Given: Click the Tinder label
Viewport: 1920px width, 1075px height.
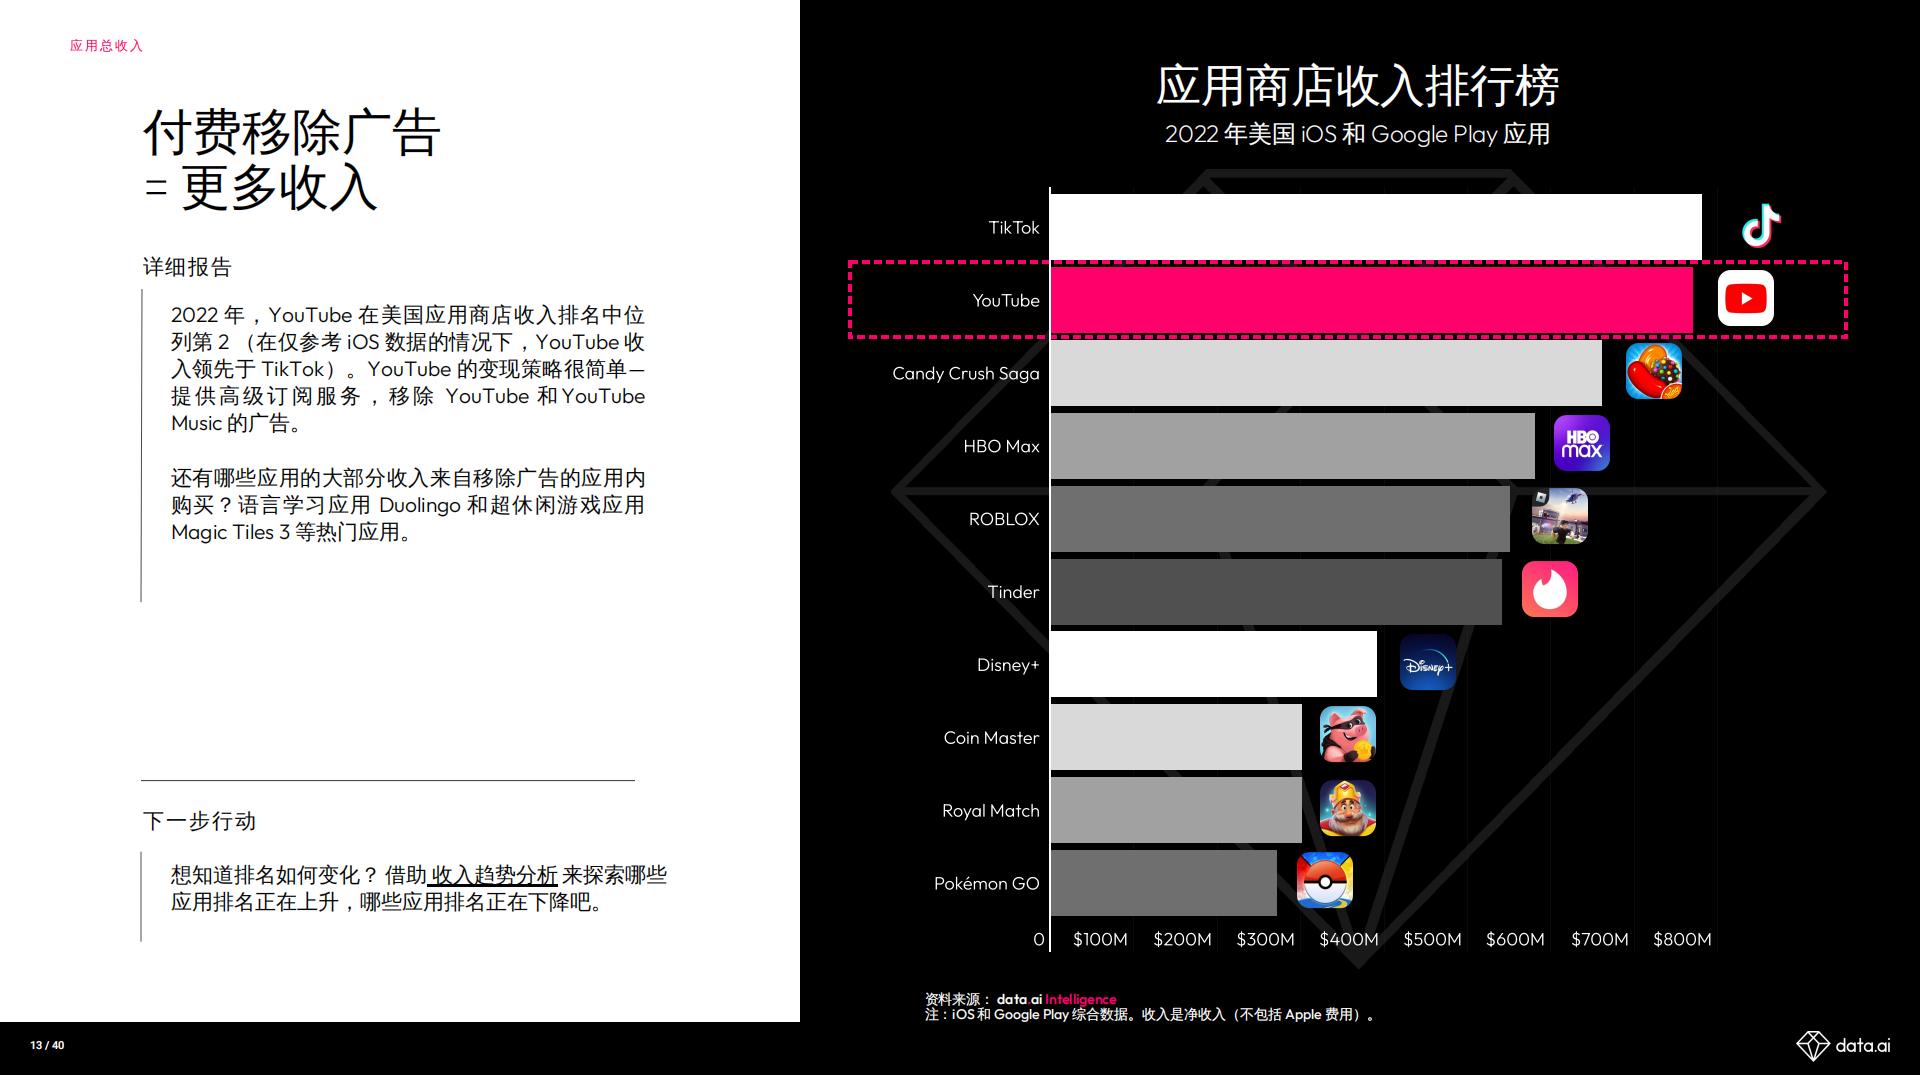Looking at the screenshot, I should (x=1013, y=592).
